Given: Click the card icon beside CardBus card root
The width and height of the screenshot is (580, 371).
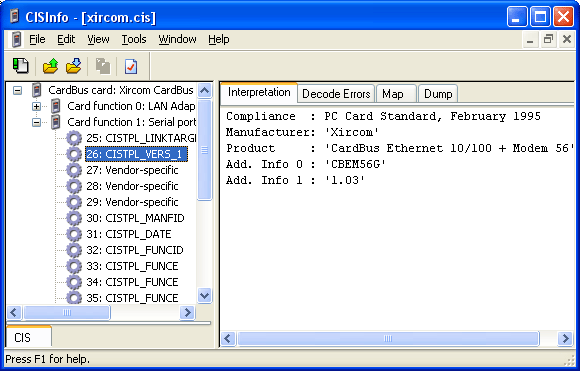Looking at the screenshot, I should 36,90.
